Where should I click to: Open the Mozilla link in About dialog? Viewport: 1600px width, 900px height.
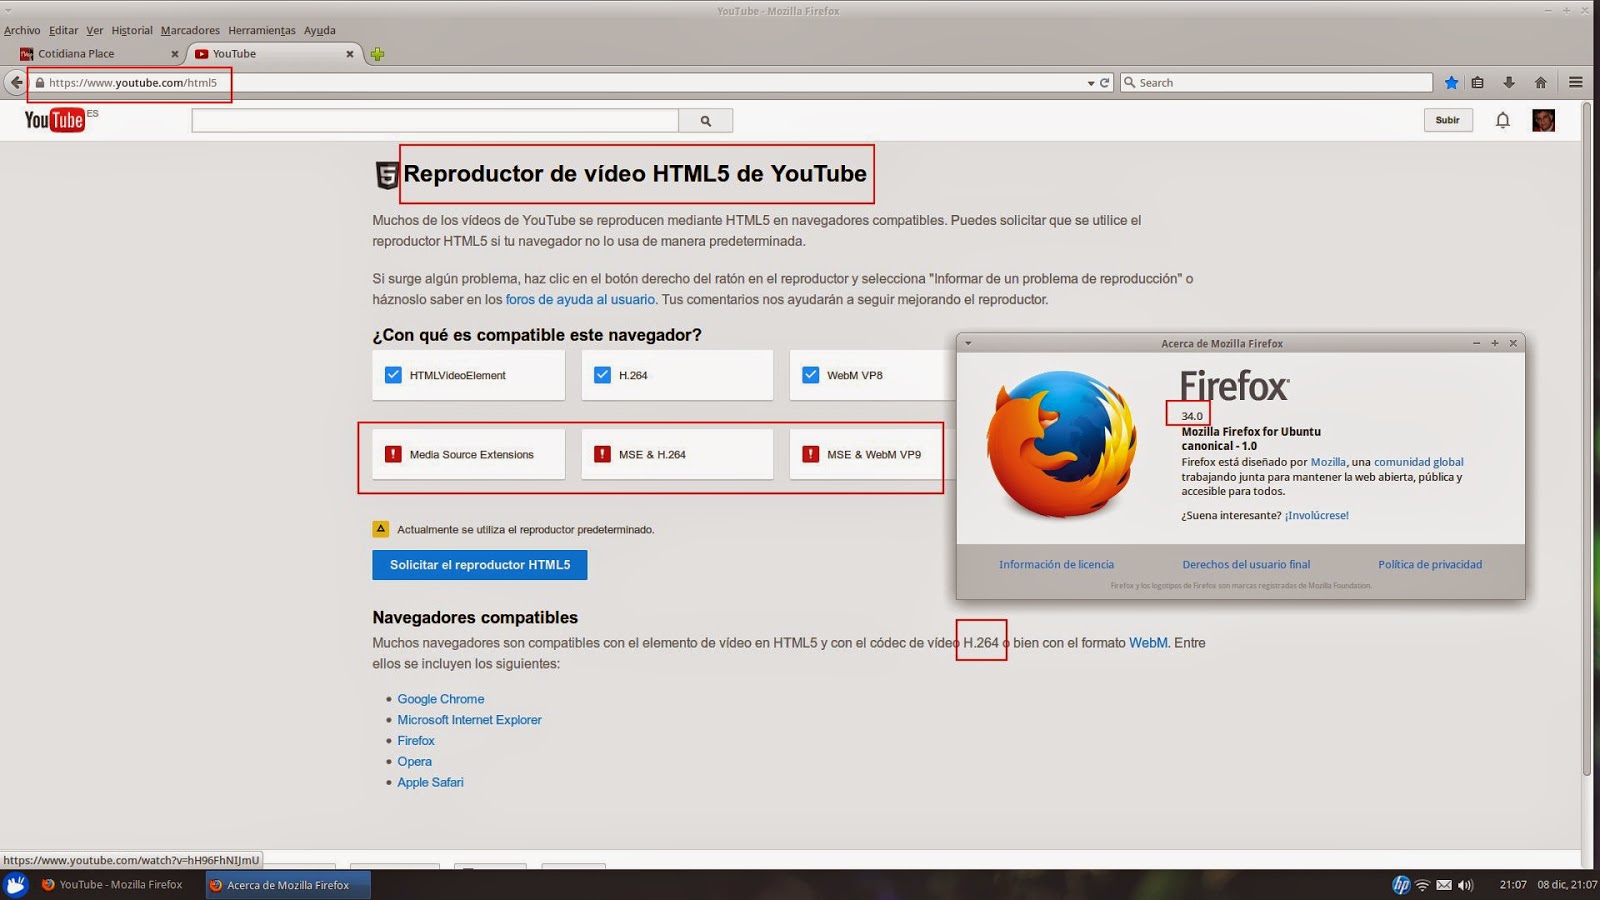pos(1328,462)
